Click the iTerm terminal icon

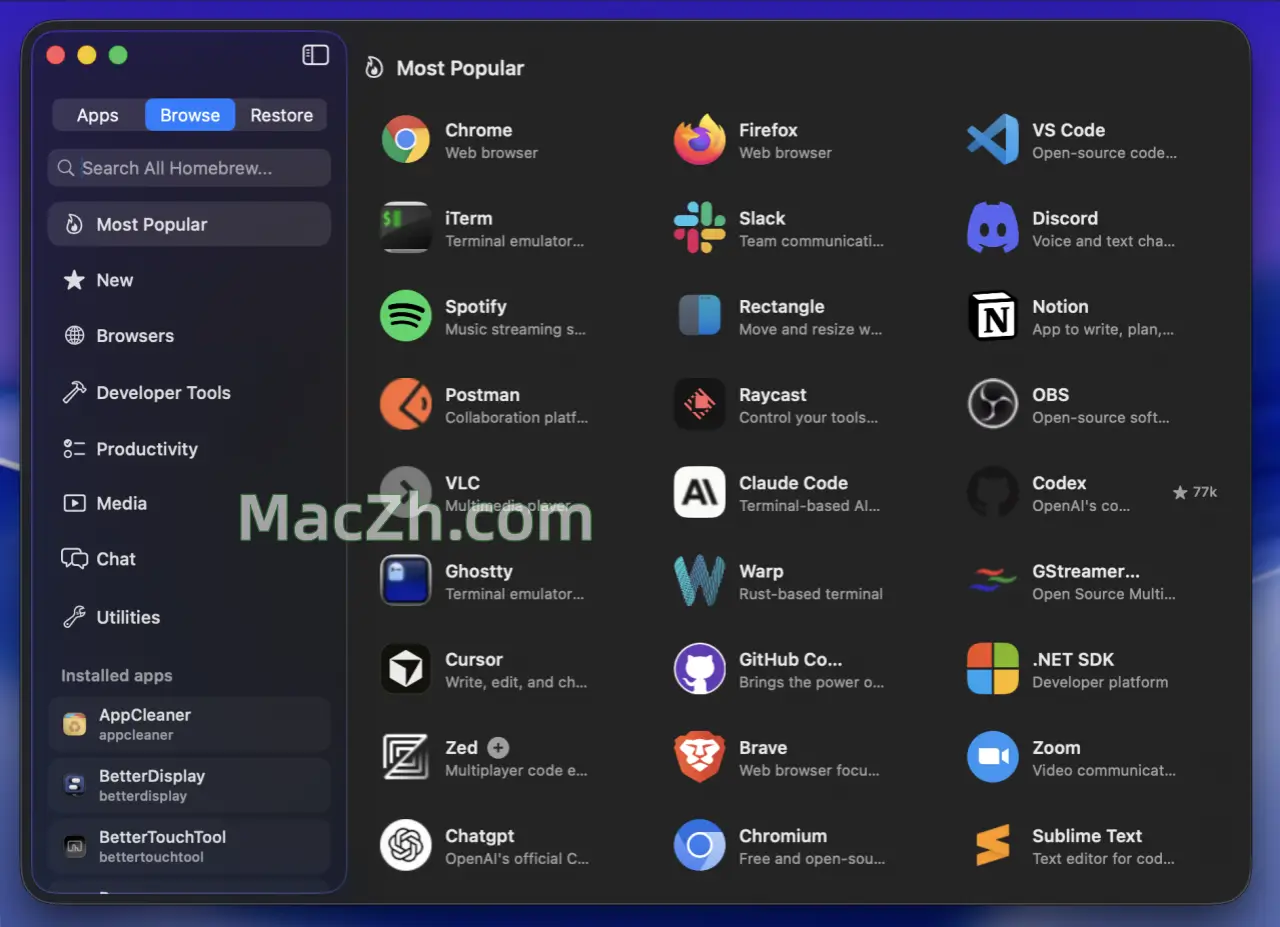(406, 228)
